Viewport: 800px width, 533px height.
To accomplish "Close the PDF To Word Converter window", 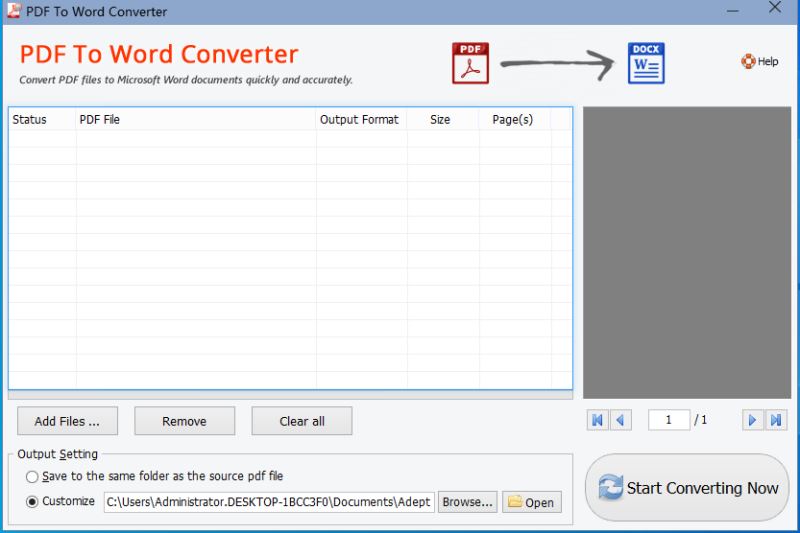I will [x=775, y=7].
